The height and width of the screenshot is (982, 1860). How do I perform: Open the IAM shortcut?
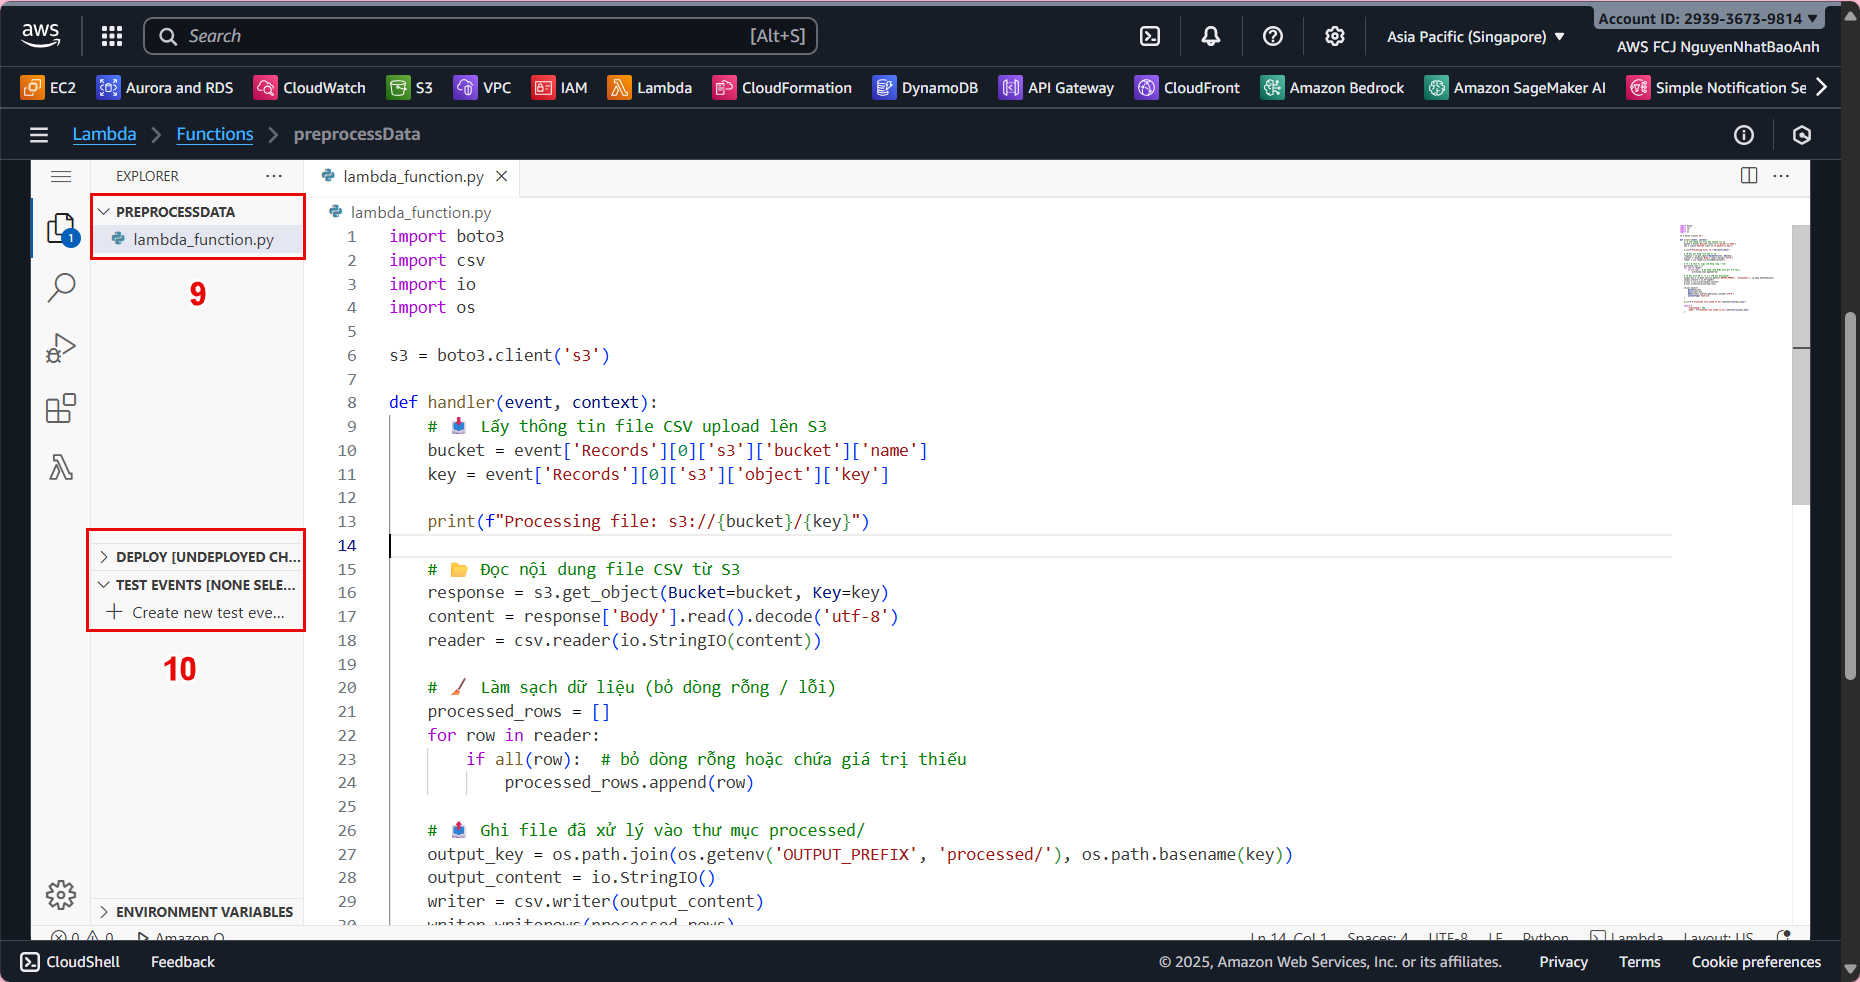pos(560,88)
